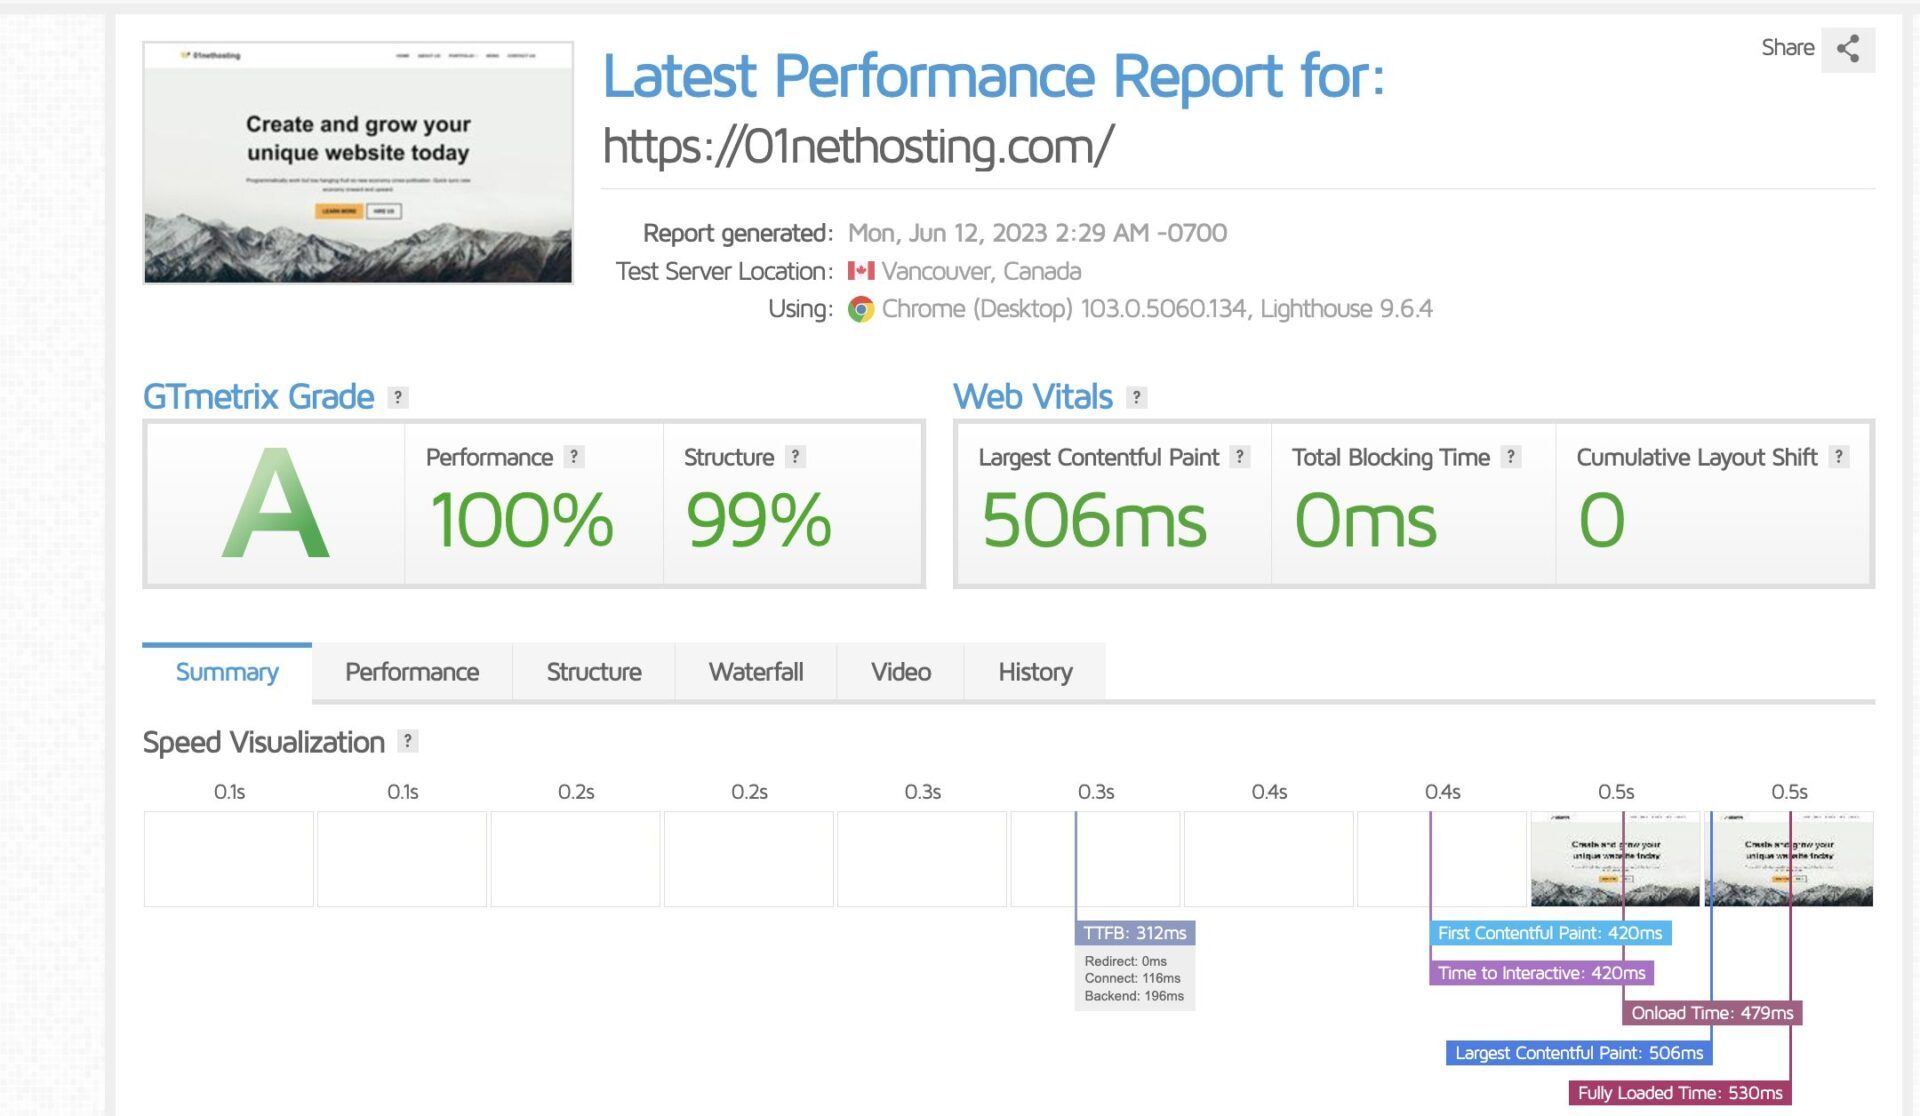Click the site screenshot thumbnail

click(x=358, y=163)
